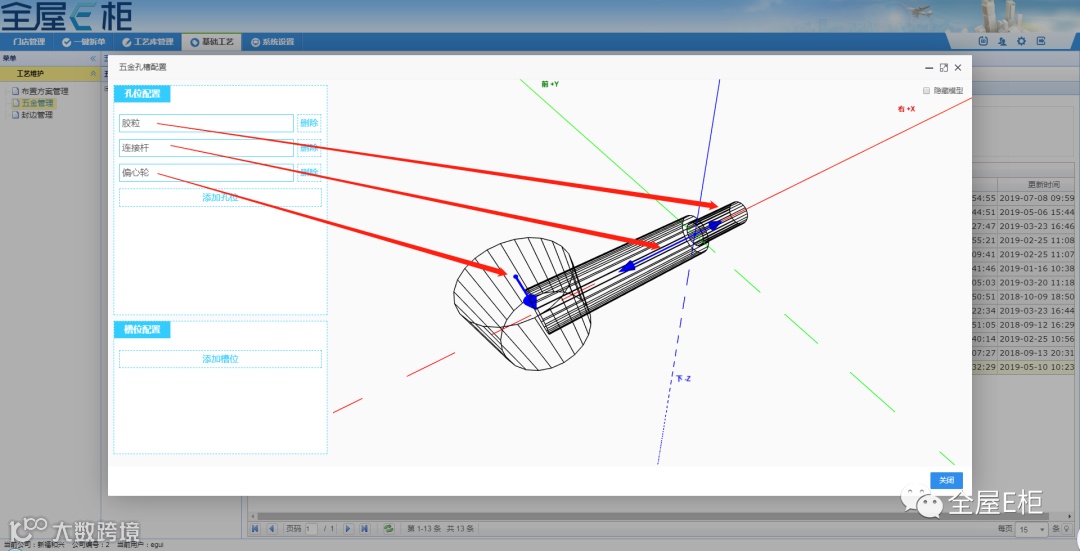
Task: Click the page number input field
Action: tap(311, 529)
